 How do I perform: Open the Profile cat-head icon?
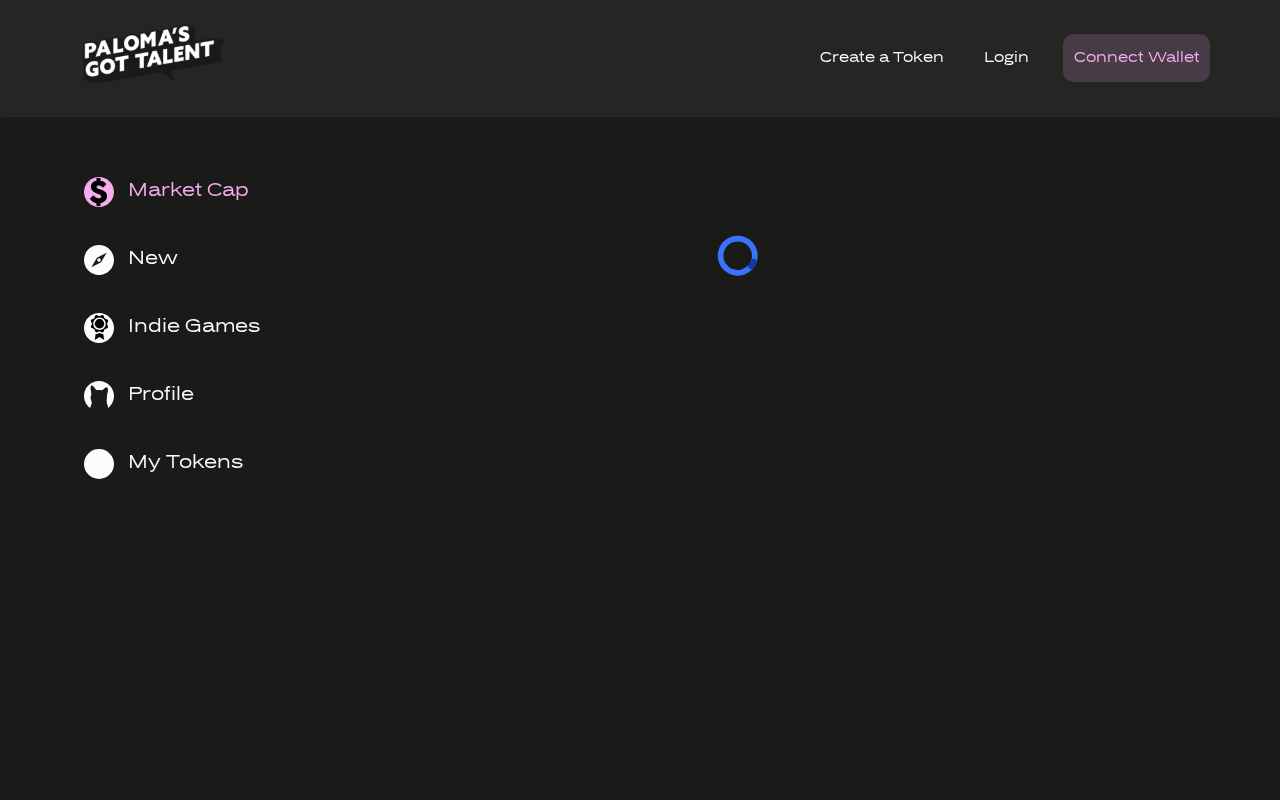click(99, 396)
